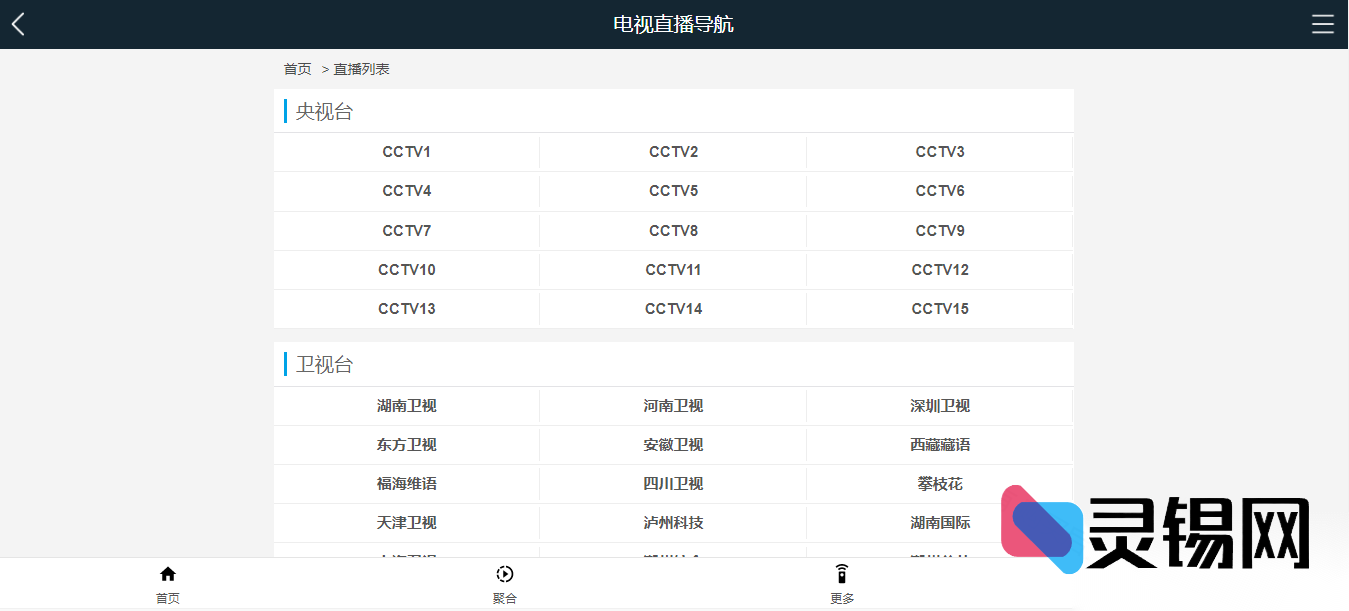Click the 直播列表 breadcrumb entry
The width and height of the screenshot is (1349, 611).
[x=362, y=68]
